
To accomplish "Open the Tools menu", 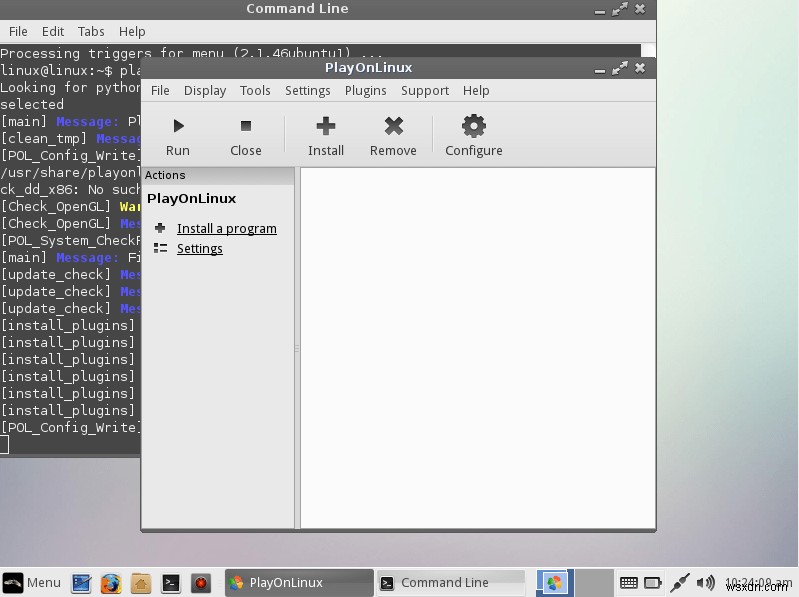I will (x=255, y=90).
